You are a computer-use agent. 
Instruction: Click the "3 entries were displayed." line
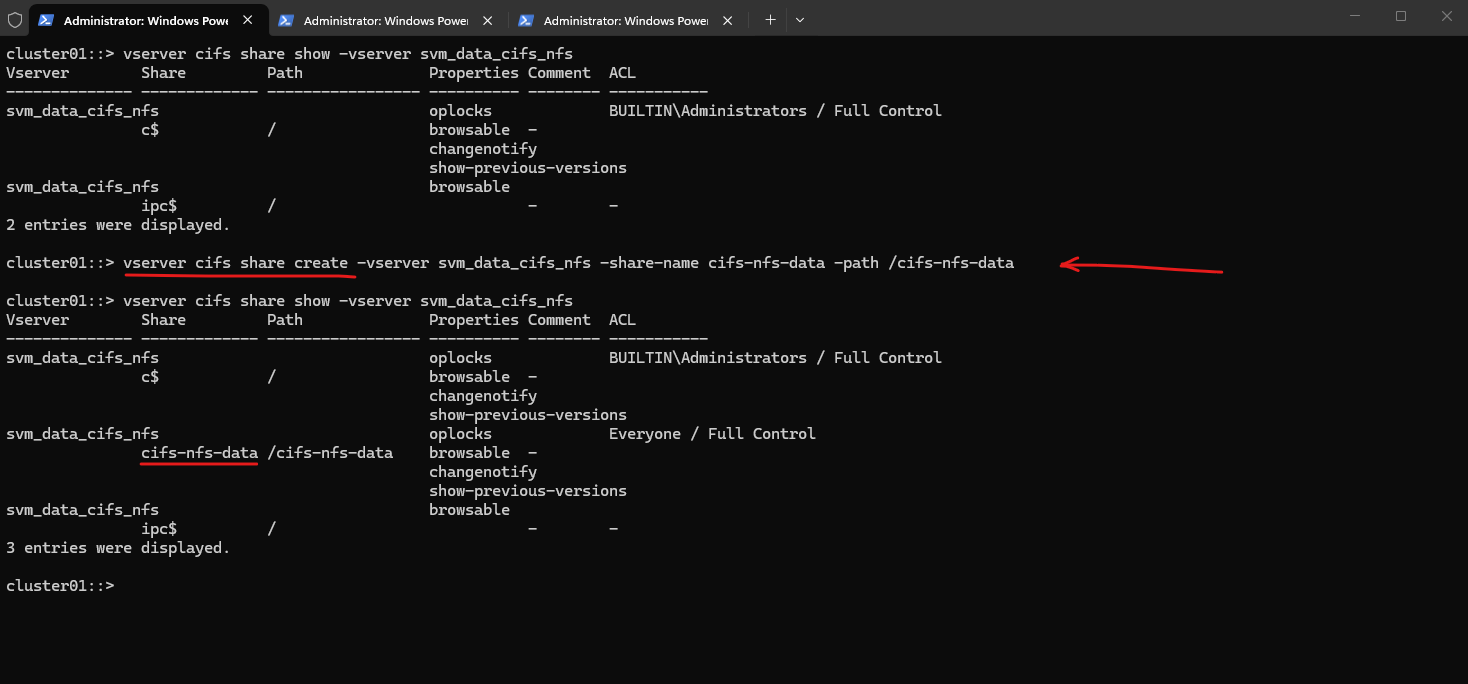tap(118, 548)
